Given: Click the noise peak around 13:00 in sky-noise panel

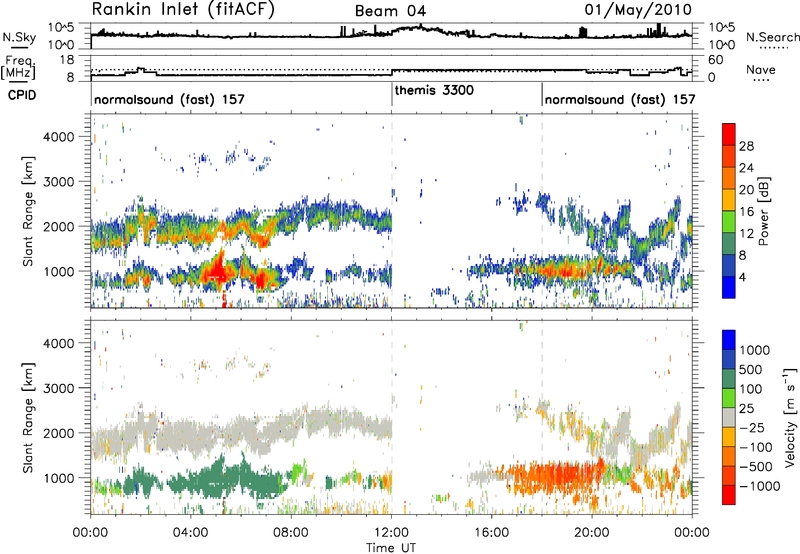Looking at the screenshot, I should pyautogui.click(x=419, y=27).
